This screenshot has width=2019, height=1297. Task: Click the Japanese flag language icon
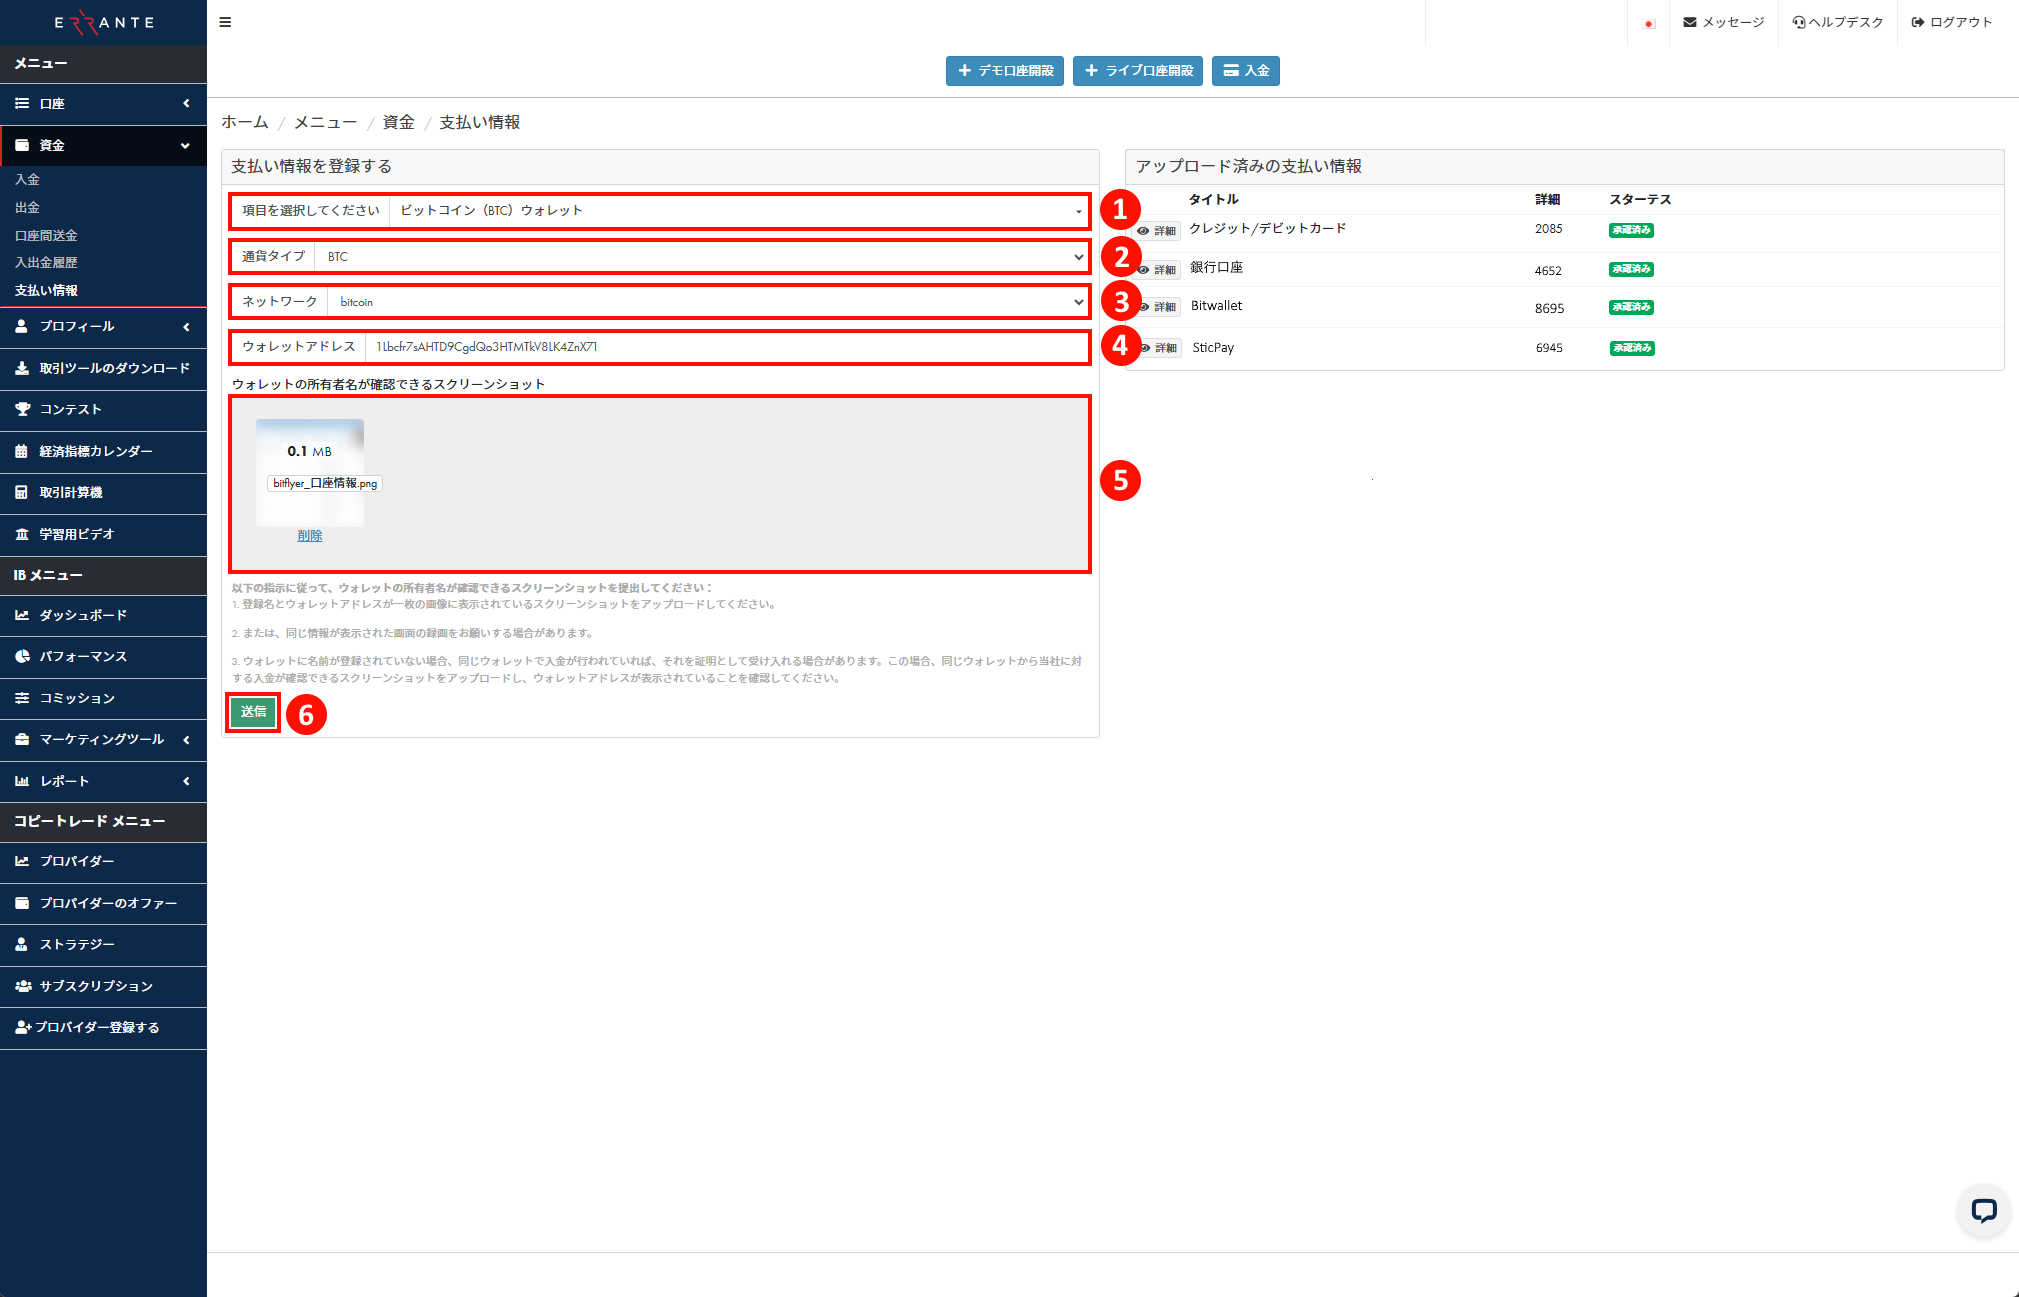(x=1648, y=23)
